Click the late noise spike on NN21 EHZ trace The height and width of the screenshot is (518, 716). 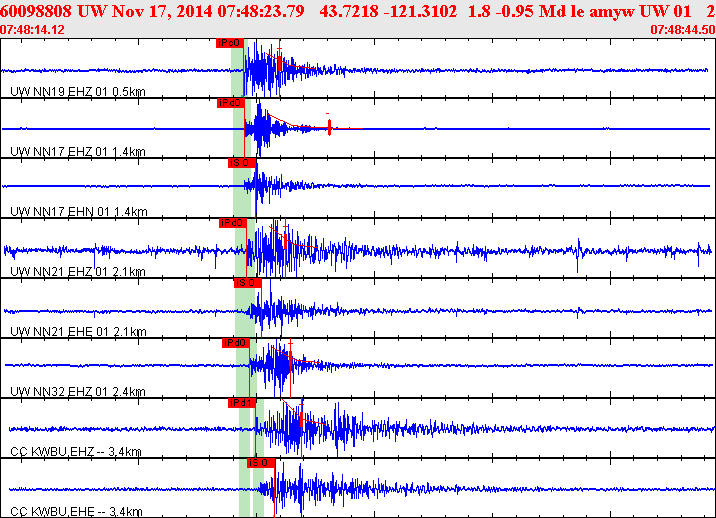coord(578,255)
